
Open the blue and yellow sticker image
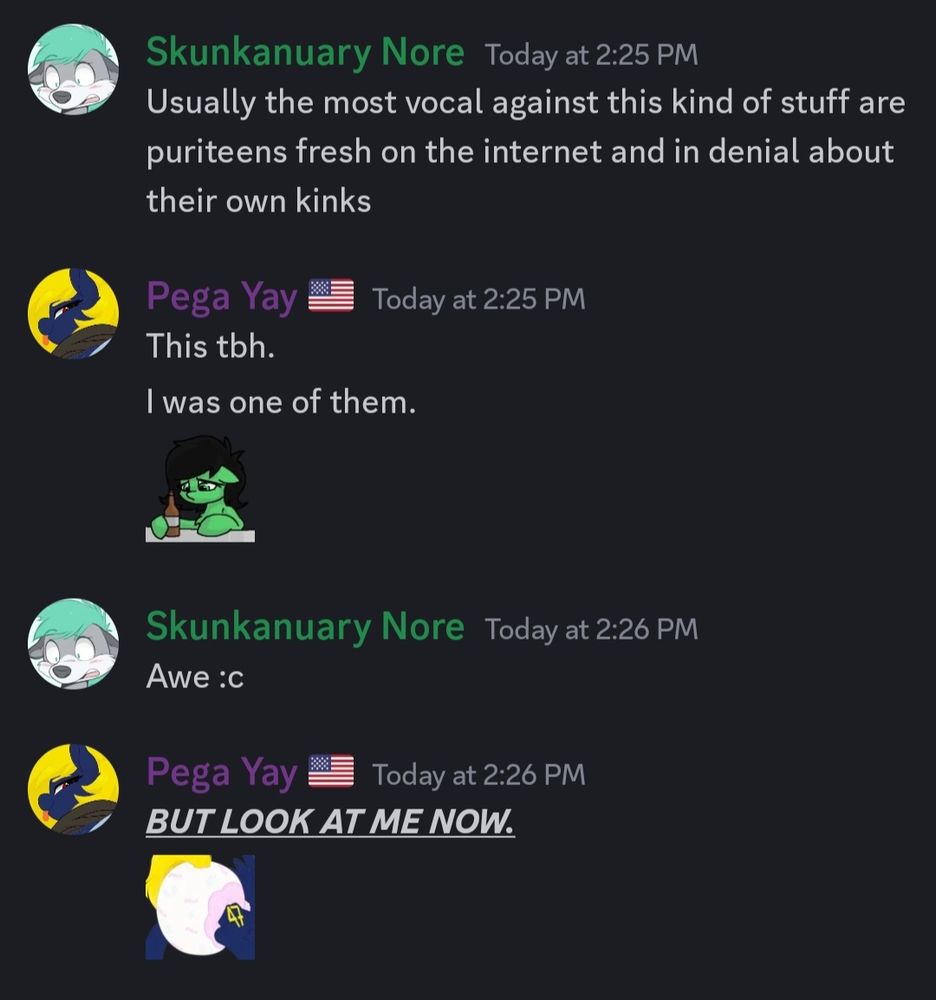coord(200,907)
